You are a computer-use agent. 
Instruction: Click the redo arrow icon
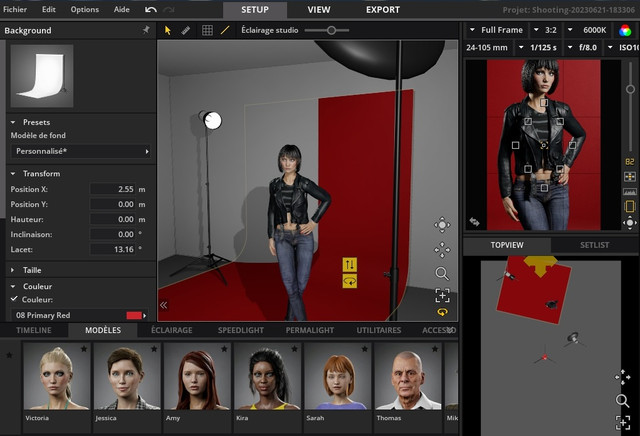pyautogui.click(x=169, y=9)
